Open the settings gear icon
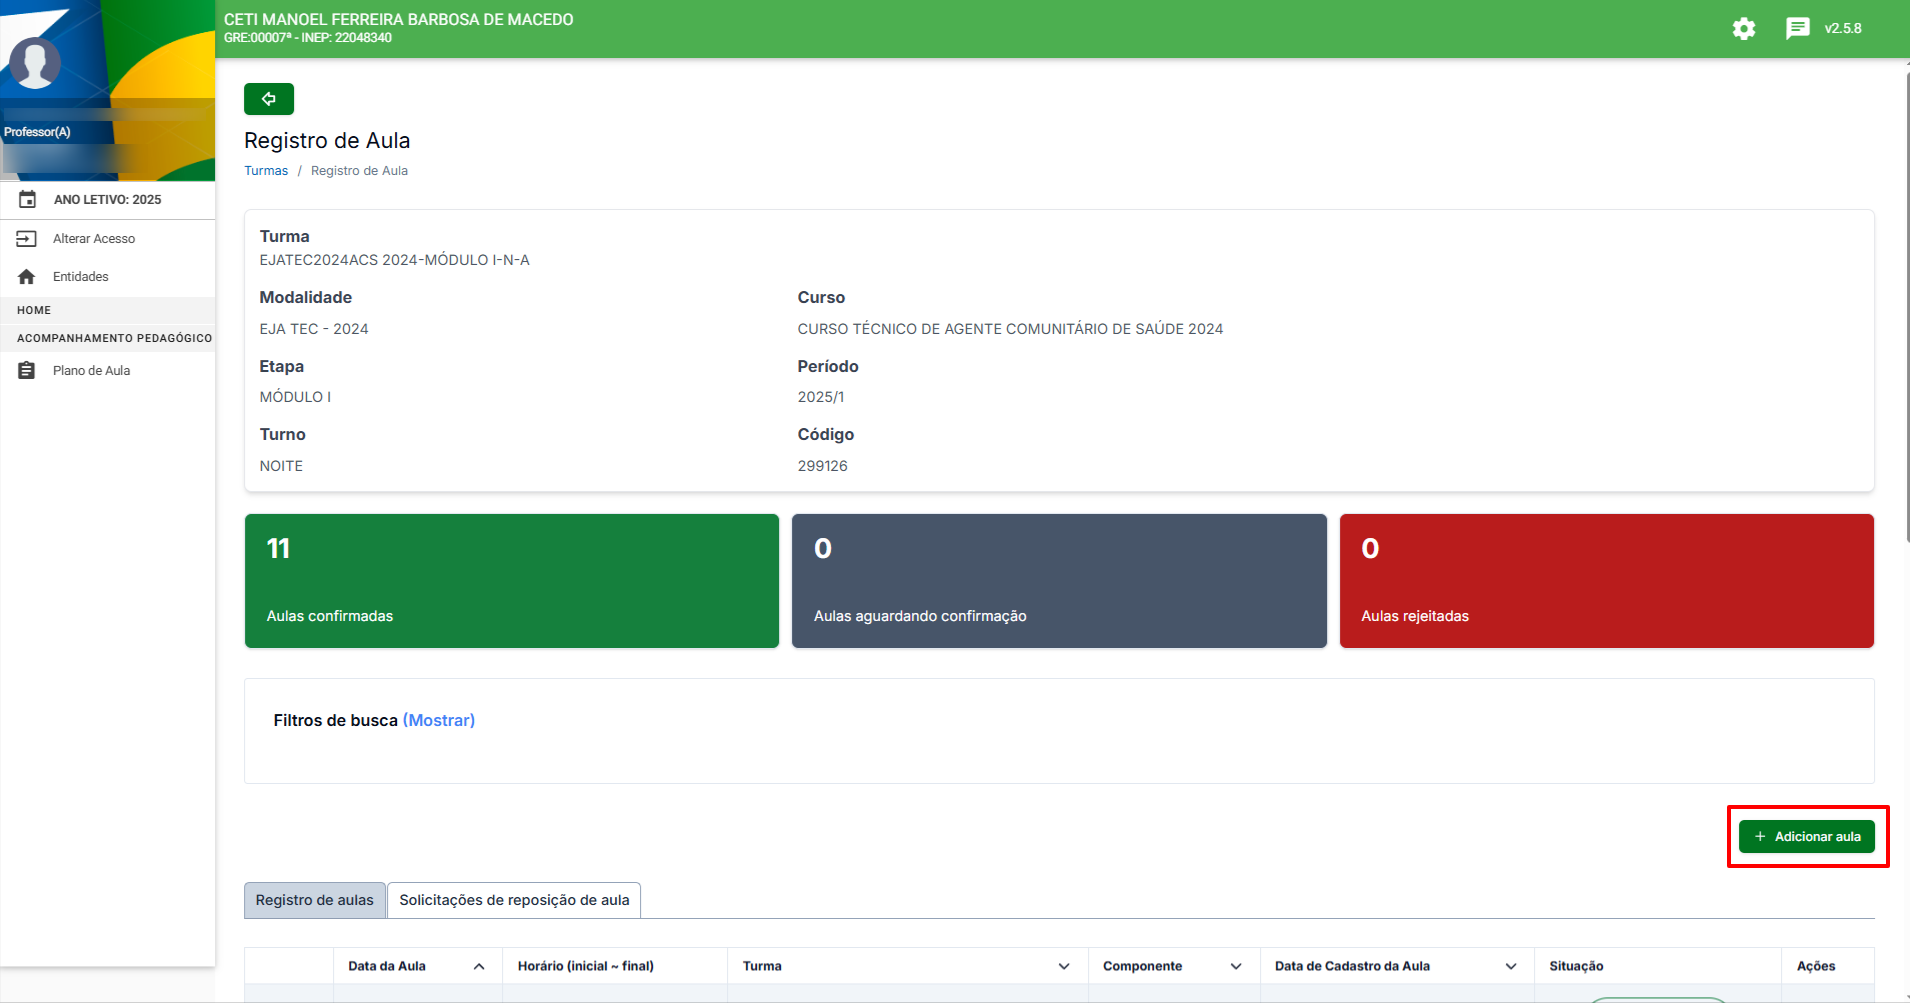This screenshot has height=1003, width=1910. pyautogui.click(x=1743, y=29)
